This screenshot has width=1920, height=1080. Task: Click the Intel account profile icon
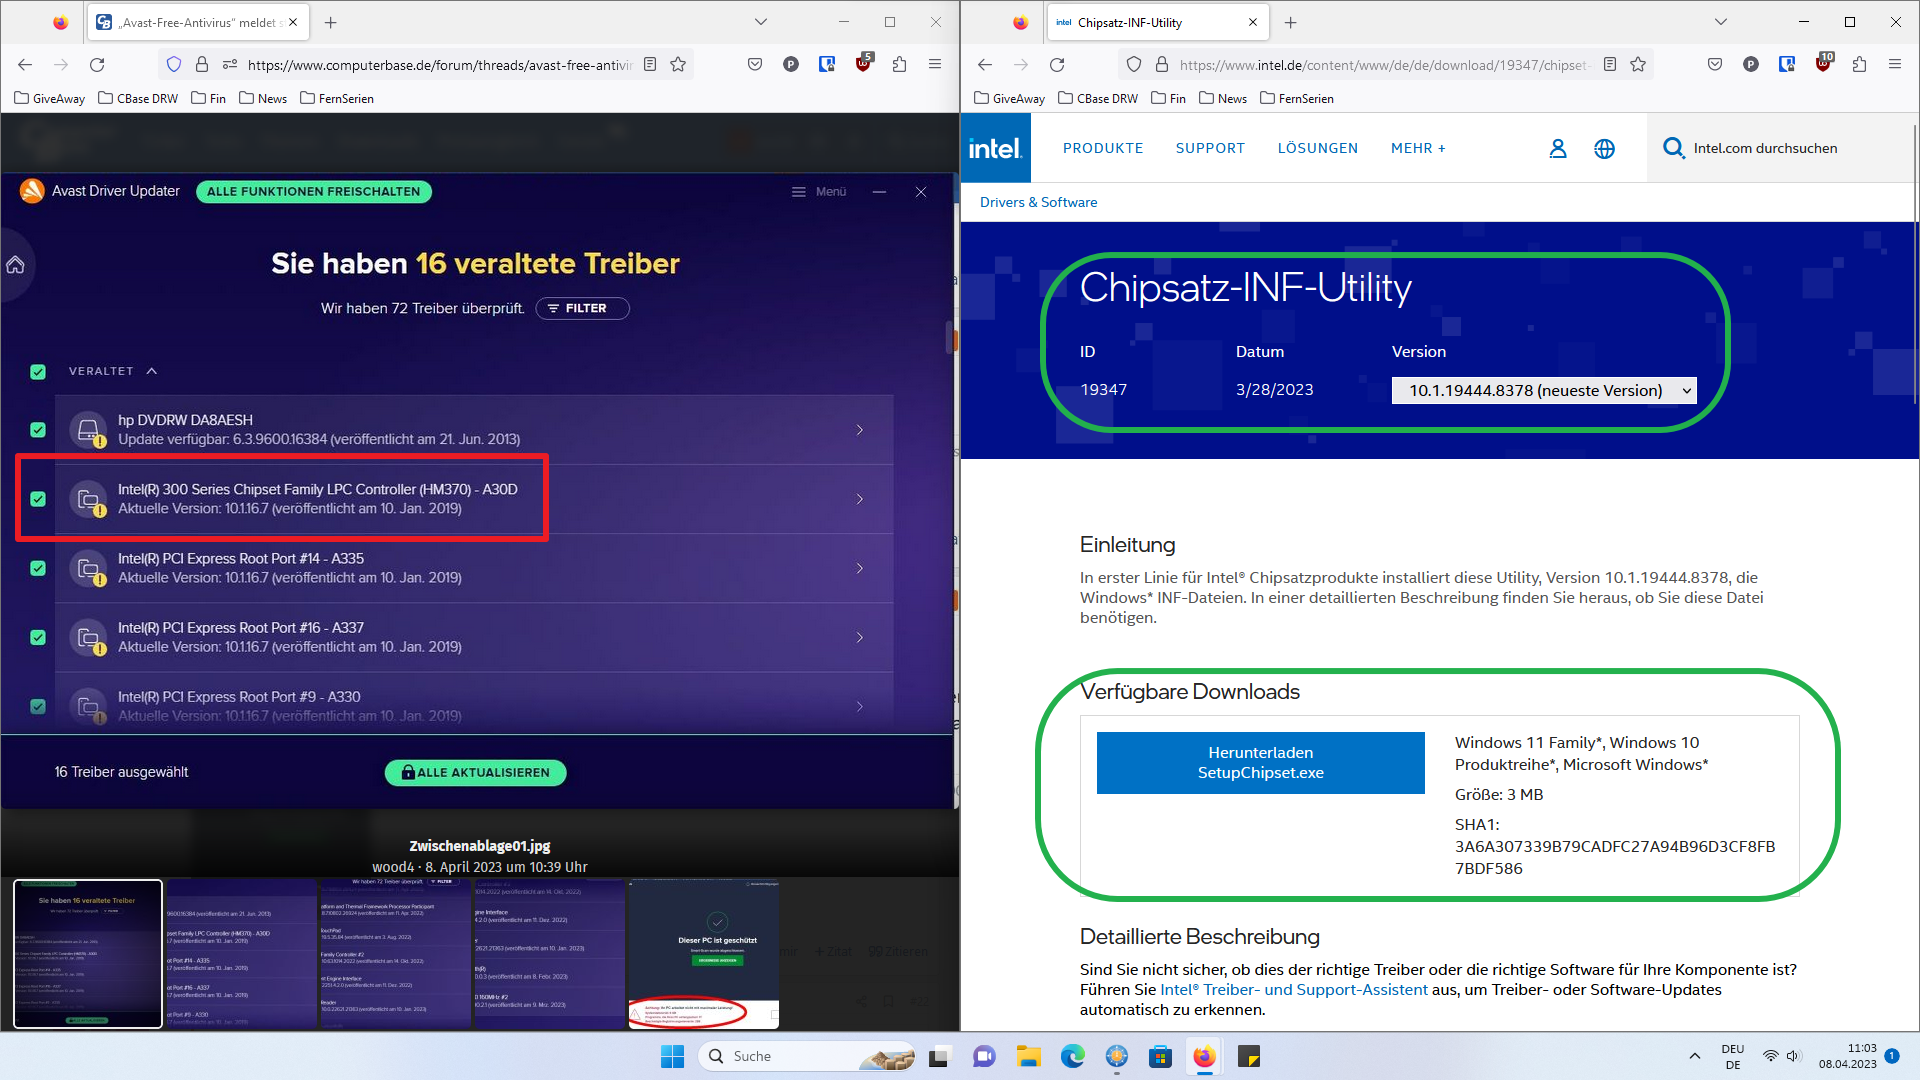1557,148
